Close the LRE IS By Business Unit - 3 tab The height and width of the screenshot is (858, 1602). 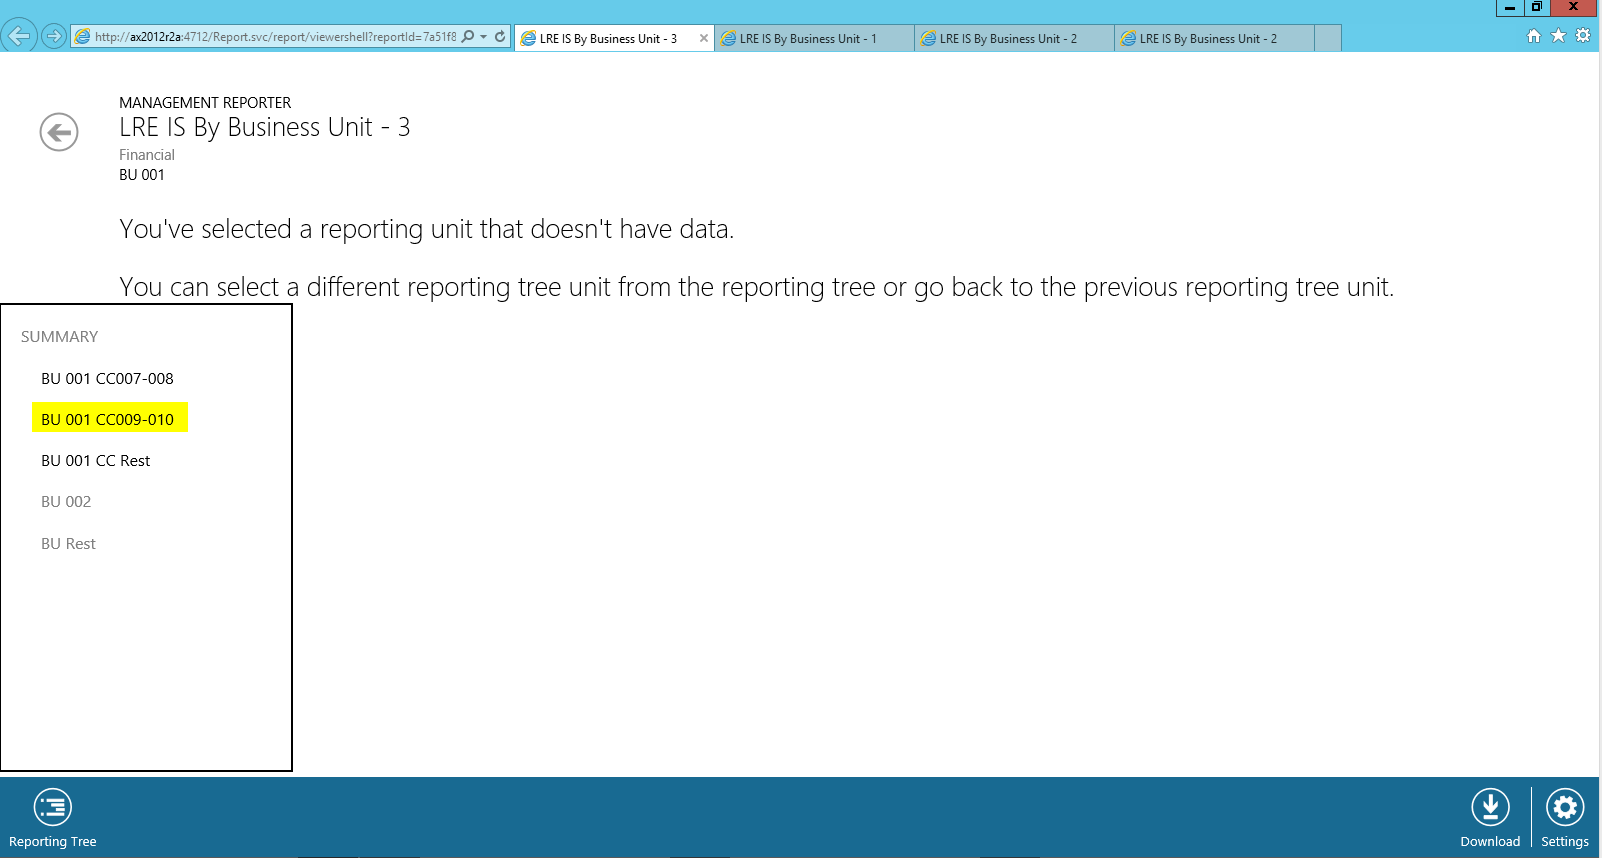pos(704,39)
